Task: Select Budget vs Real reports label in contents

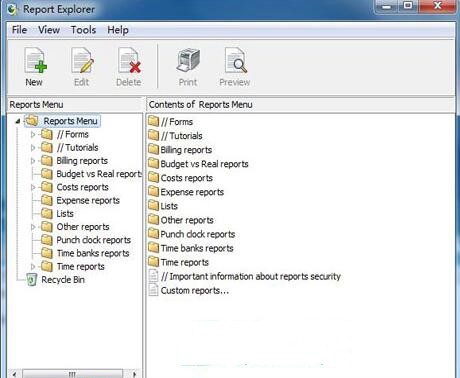Action: coord(204,164)
